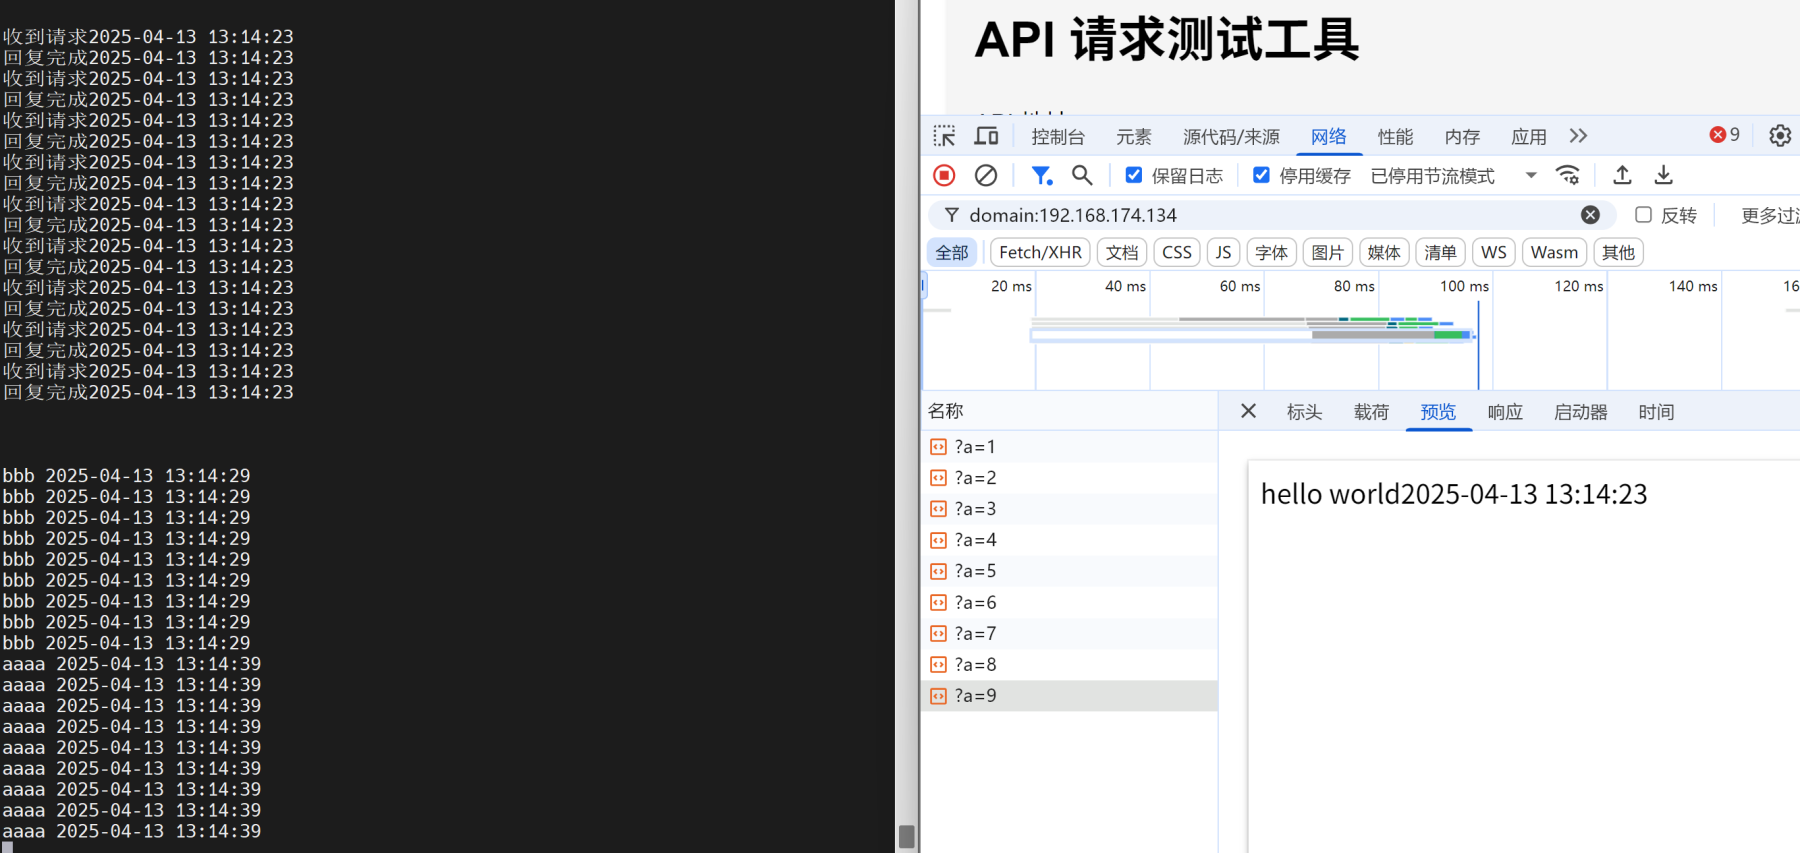1800x853 pixels.
Task: Clear the domain filter text
Action: pyautogui.click(x=1590, y=215)
